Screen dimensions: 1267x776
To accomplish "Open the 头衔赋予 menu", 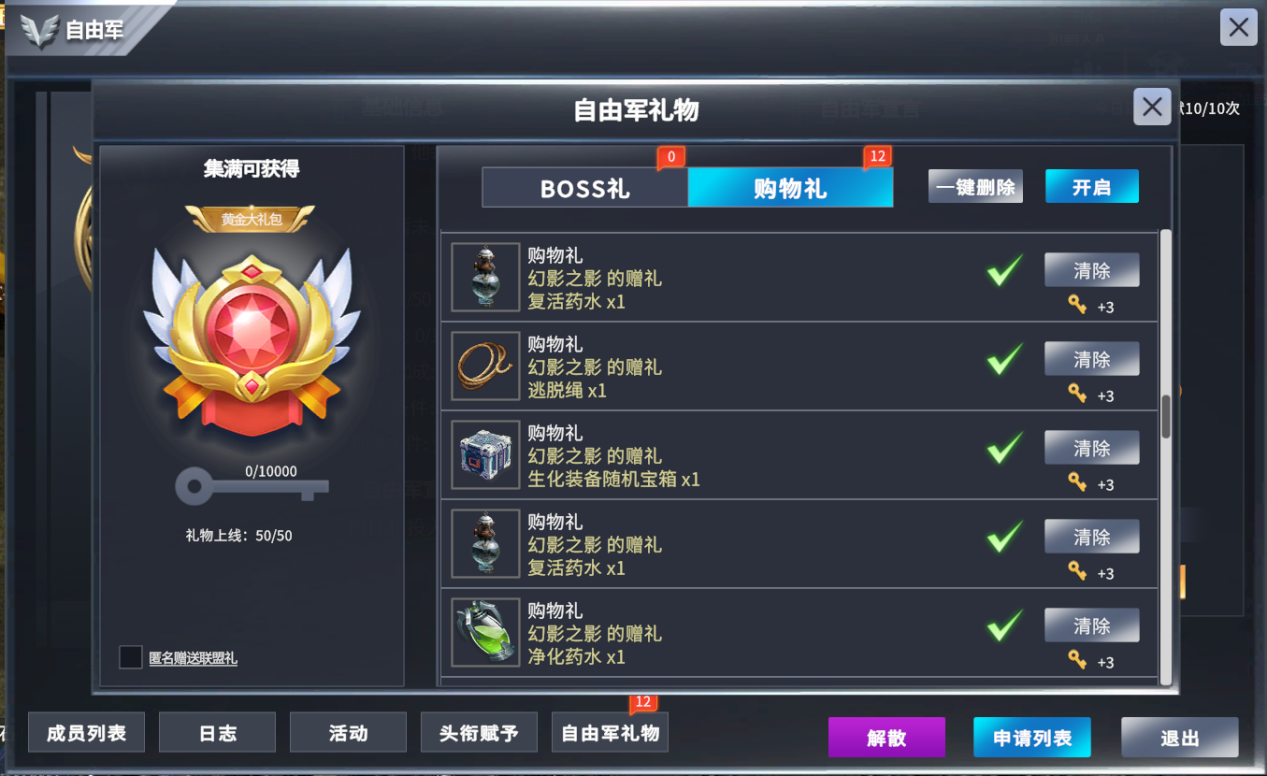I will point(479,733).
